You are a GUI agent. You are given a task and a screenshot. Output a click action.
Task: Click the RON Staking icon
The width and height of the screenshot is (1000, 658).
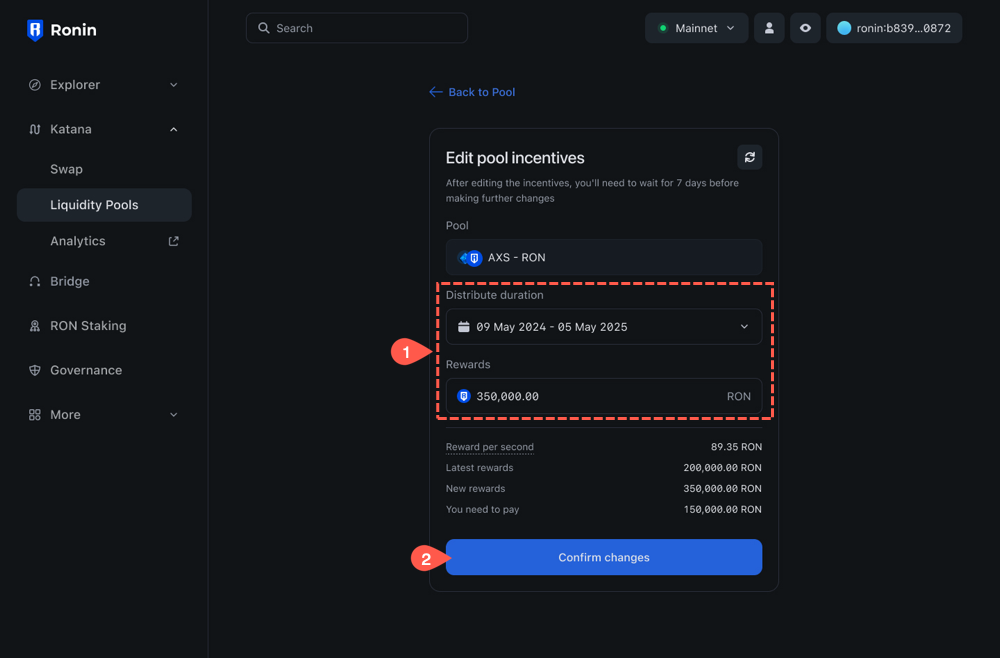tap(35, 325)
